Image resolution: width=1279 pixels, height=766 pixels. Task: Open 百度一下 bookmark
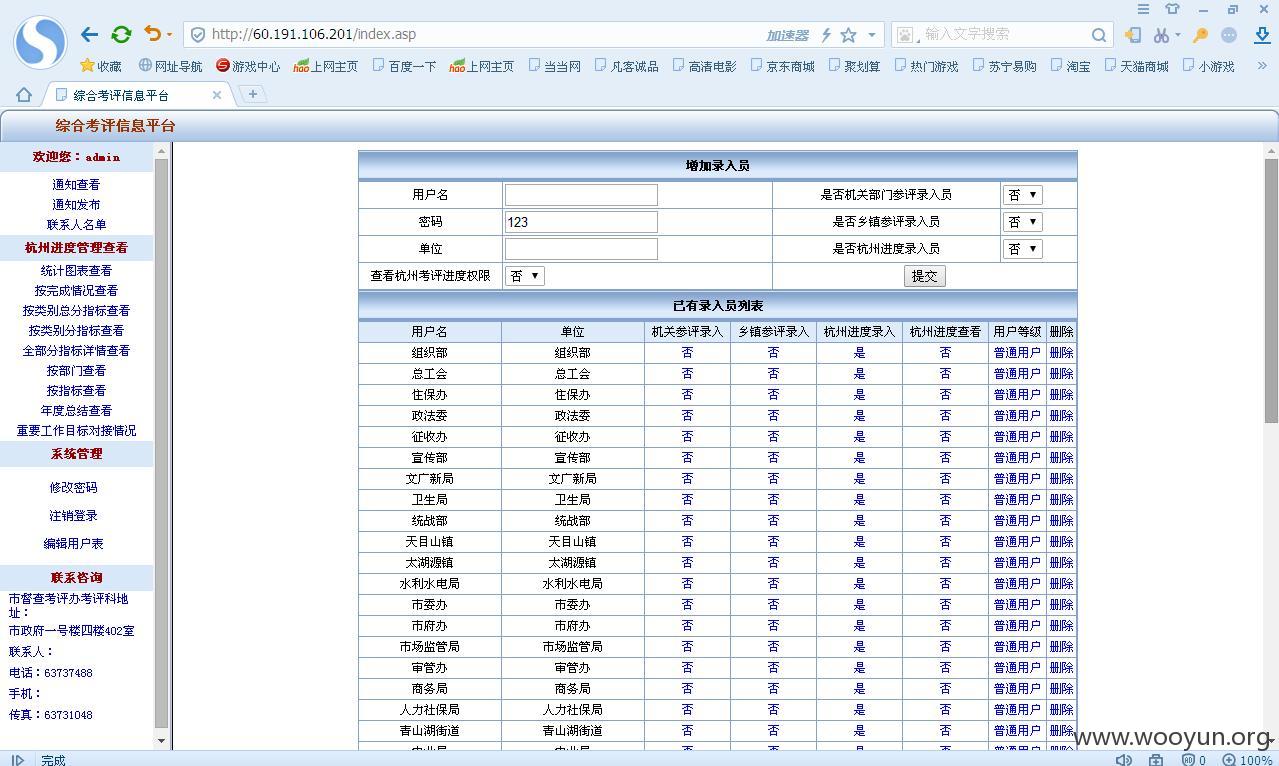tap(404, 66)
